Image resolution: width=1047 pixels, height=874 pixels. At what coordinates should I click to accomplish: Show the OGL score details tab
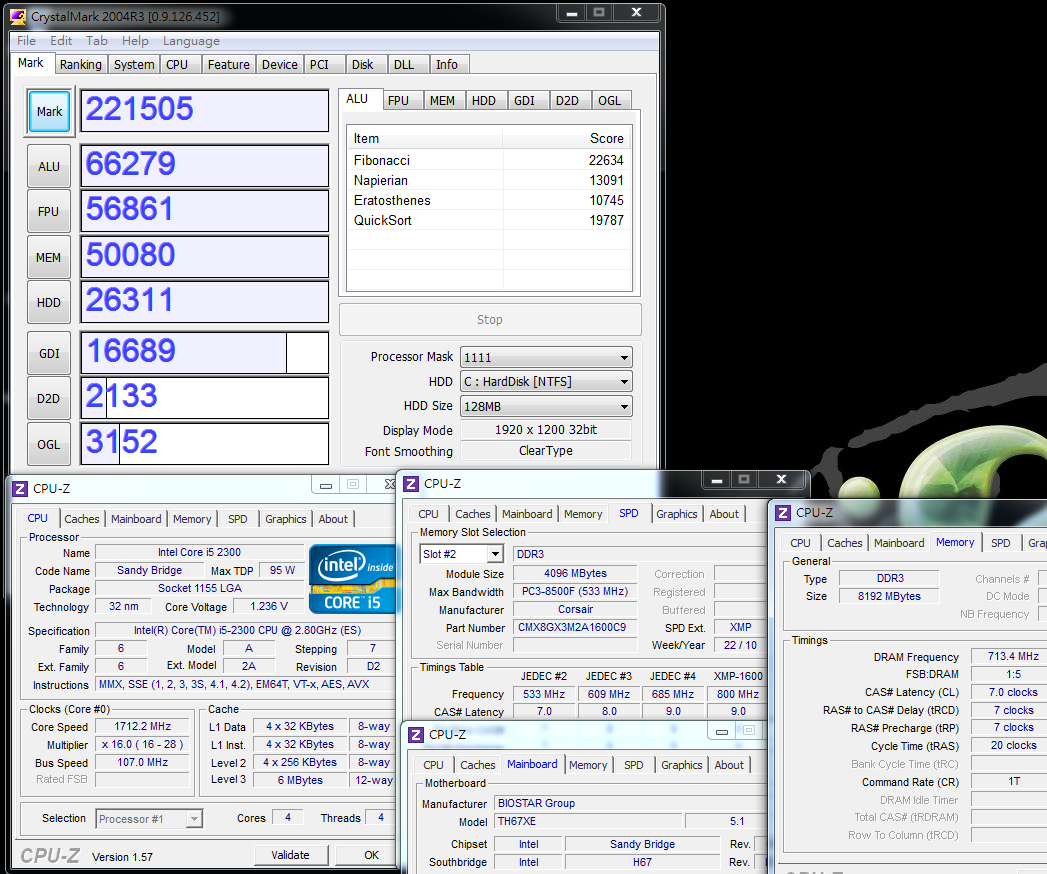click(x=610, y=101)
